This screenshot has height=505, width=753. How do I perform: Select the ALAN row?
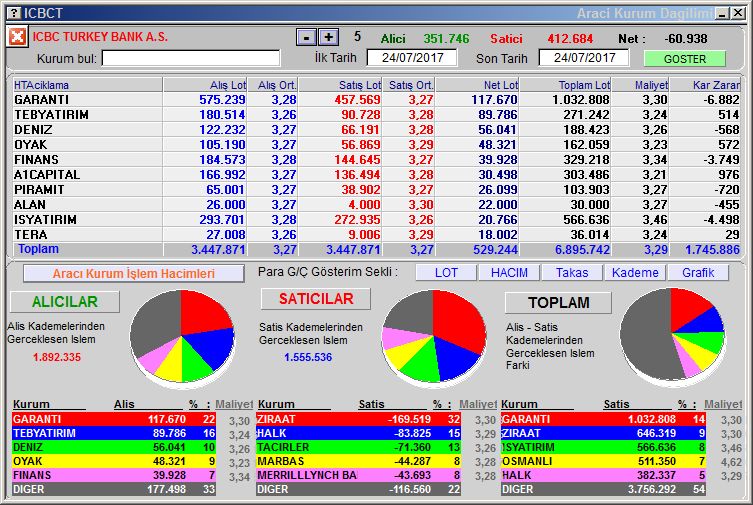coord(376,204)
